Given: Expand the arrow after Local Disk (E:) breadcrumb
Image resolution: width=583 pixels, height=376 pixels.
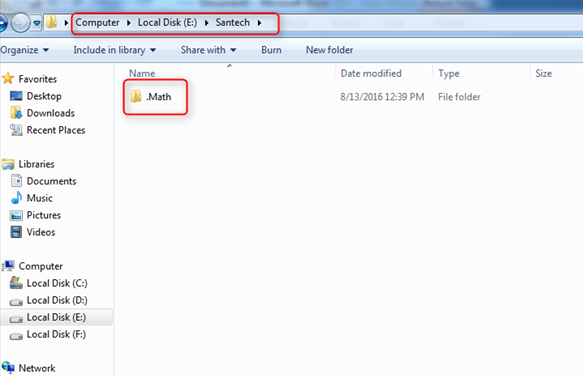Looking at the screenshot, I should click(x=206, y=23).
